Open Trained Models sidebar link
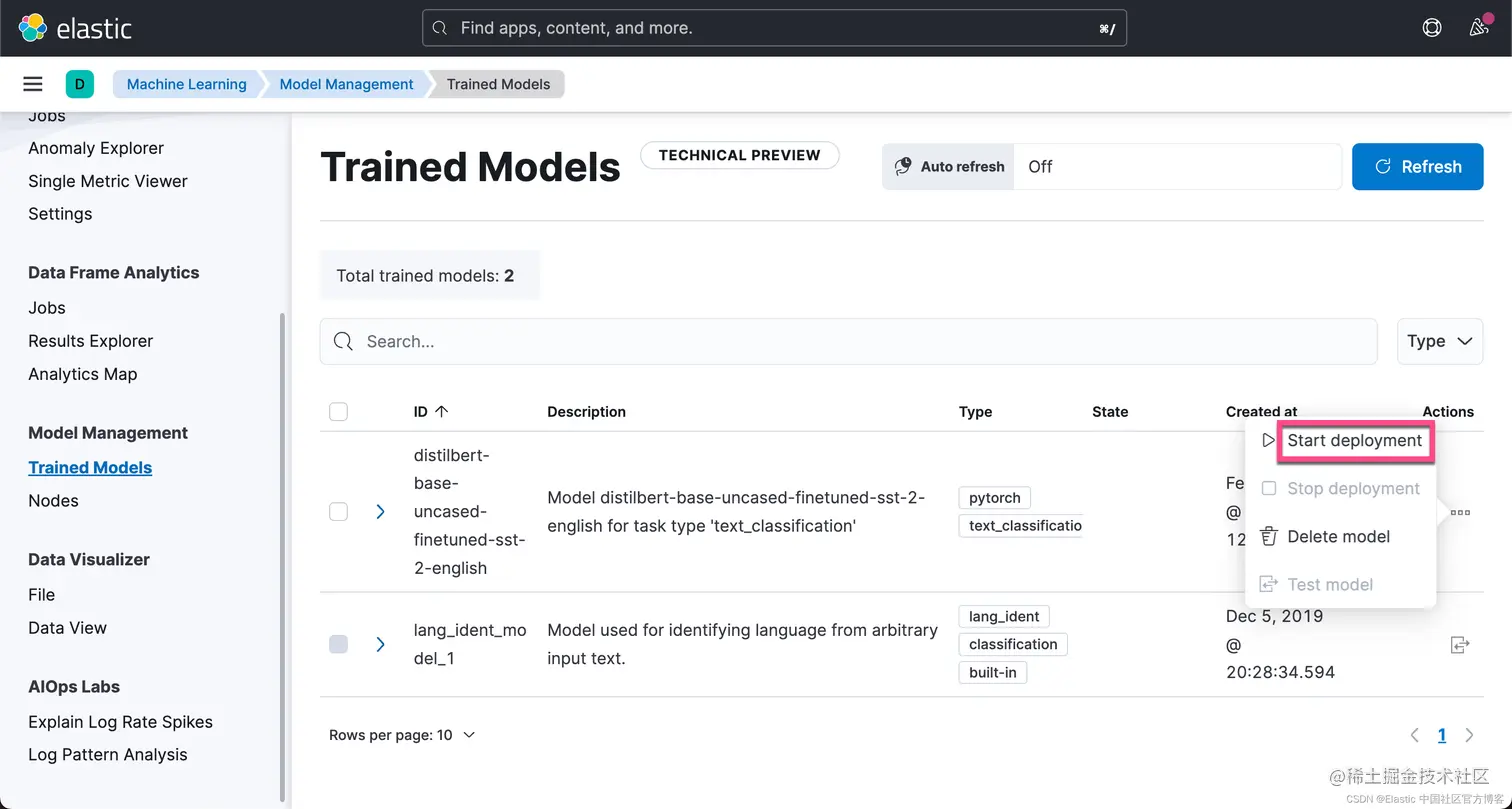1512x809 pixels. pyautogui.click(x=90, y=467)
